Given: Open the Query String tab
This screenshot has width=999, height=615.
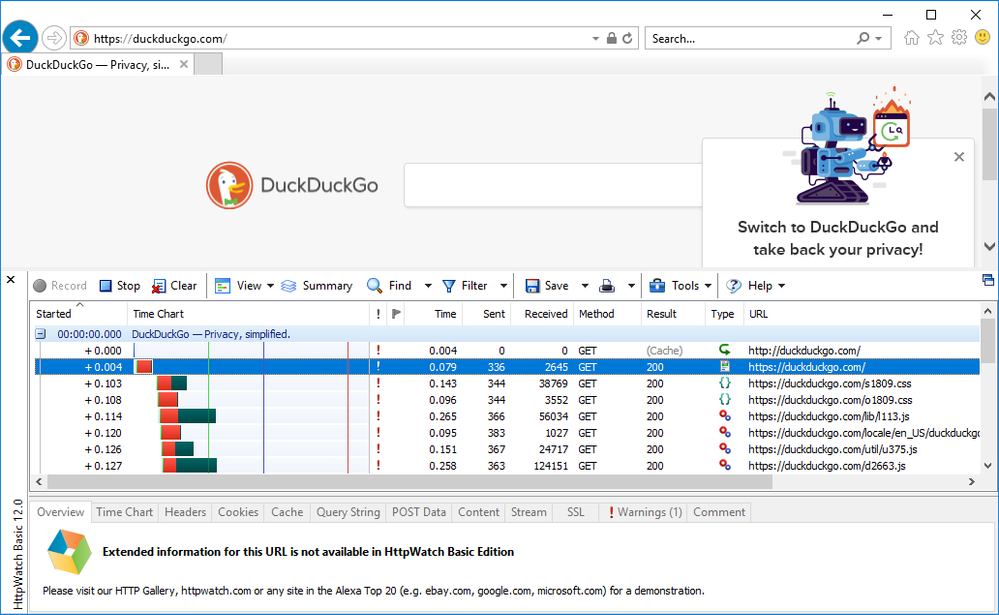Looking at the screenshot, I should (348, 512).
